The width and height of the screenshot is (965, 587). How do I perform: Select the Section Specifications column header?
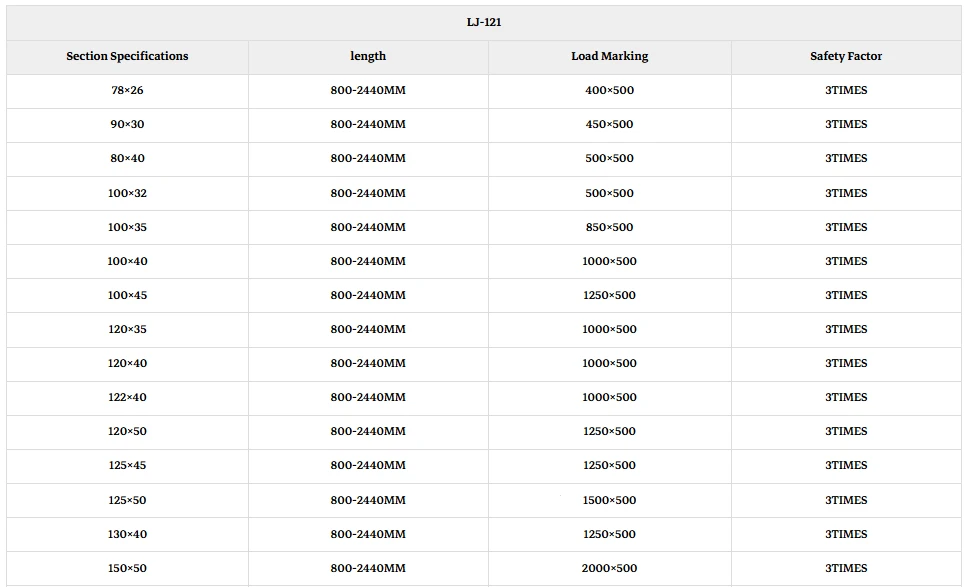[127, 56]
